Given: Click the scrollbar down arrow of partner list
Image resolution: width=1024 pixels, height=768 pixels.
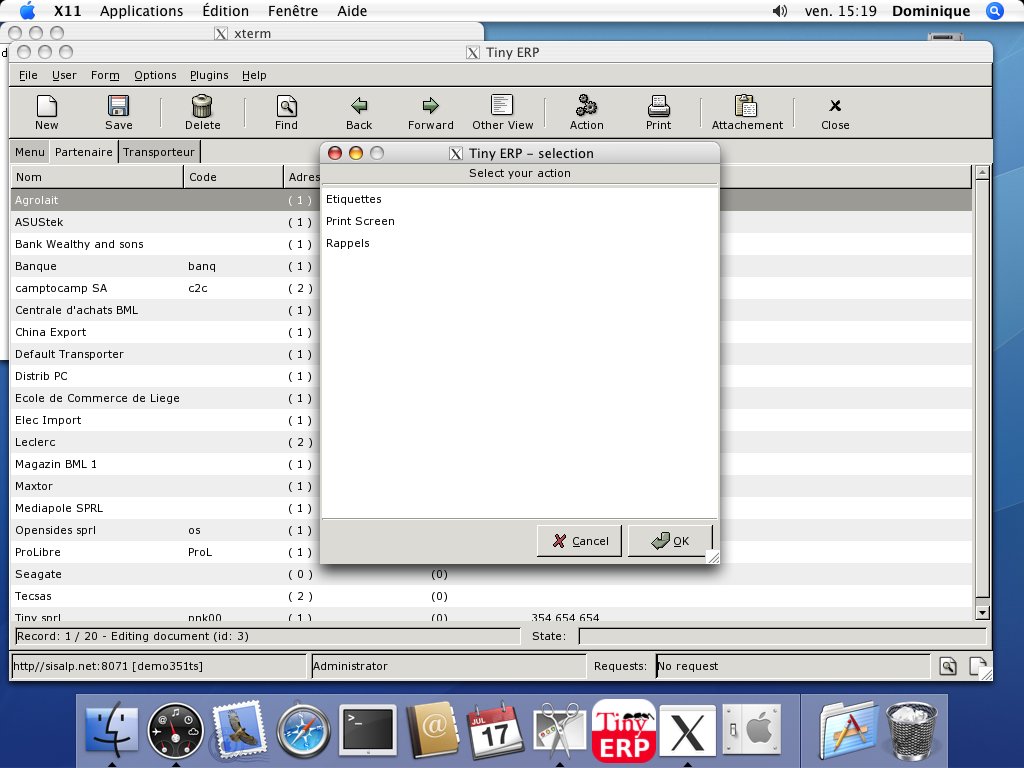Looking at the screenshot, I should (x=982, y=613).
